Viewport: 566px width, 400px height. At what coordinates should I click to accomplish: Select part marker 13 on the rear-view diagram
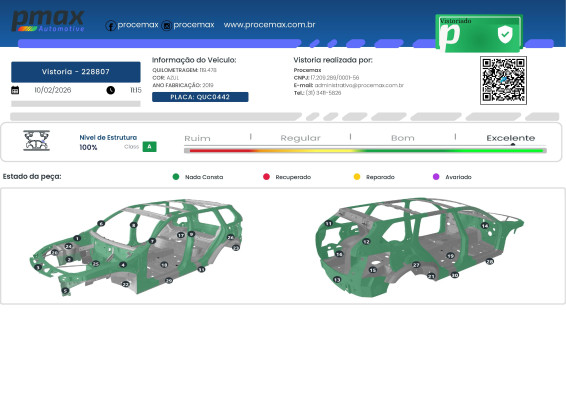337,279
